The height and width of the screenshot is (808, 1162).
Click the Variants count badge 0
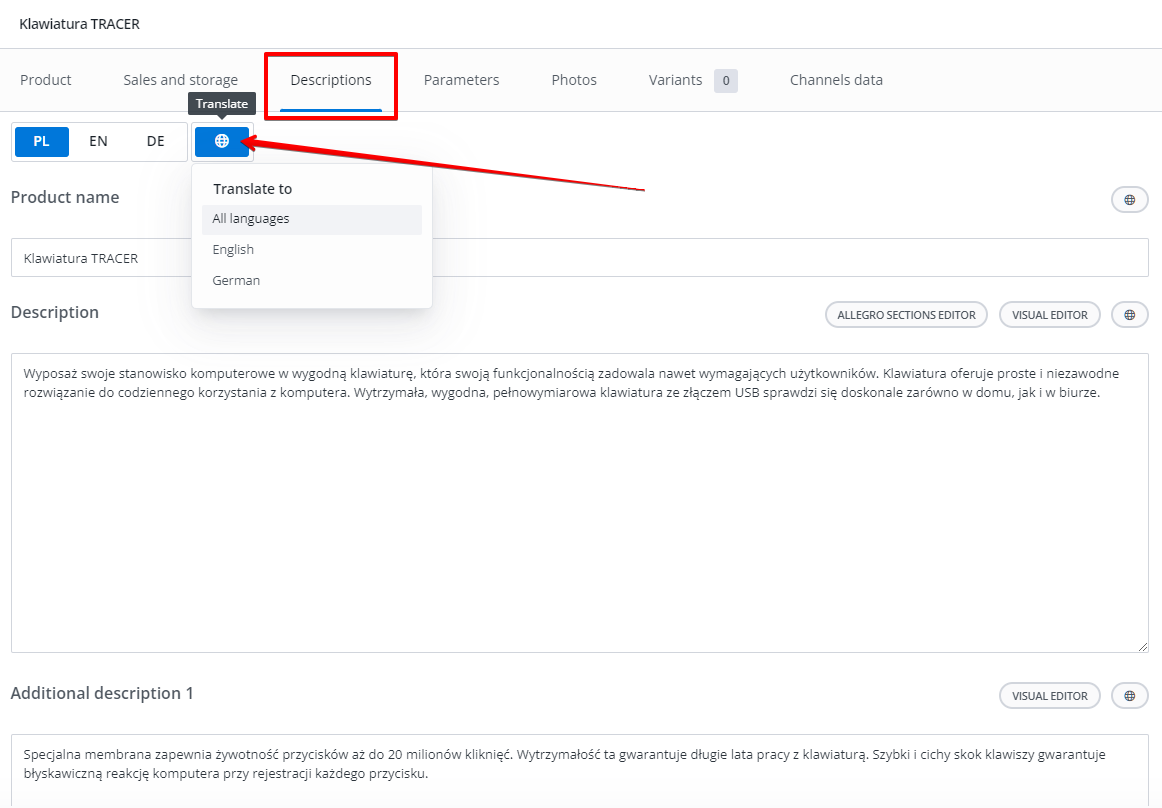pyautogui.click(x=726, y=81)
